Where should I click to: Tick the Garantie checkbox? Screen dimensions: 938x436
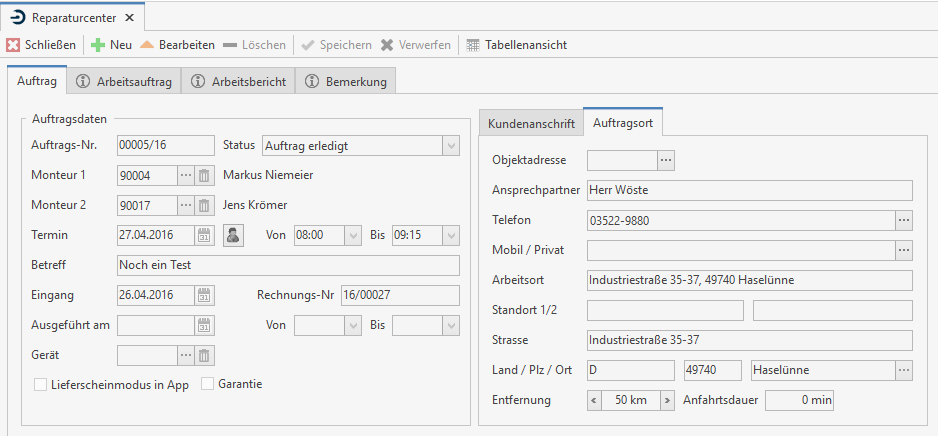(208, 383)
